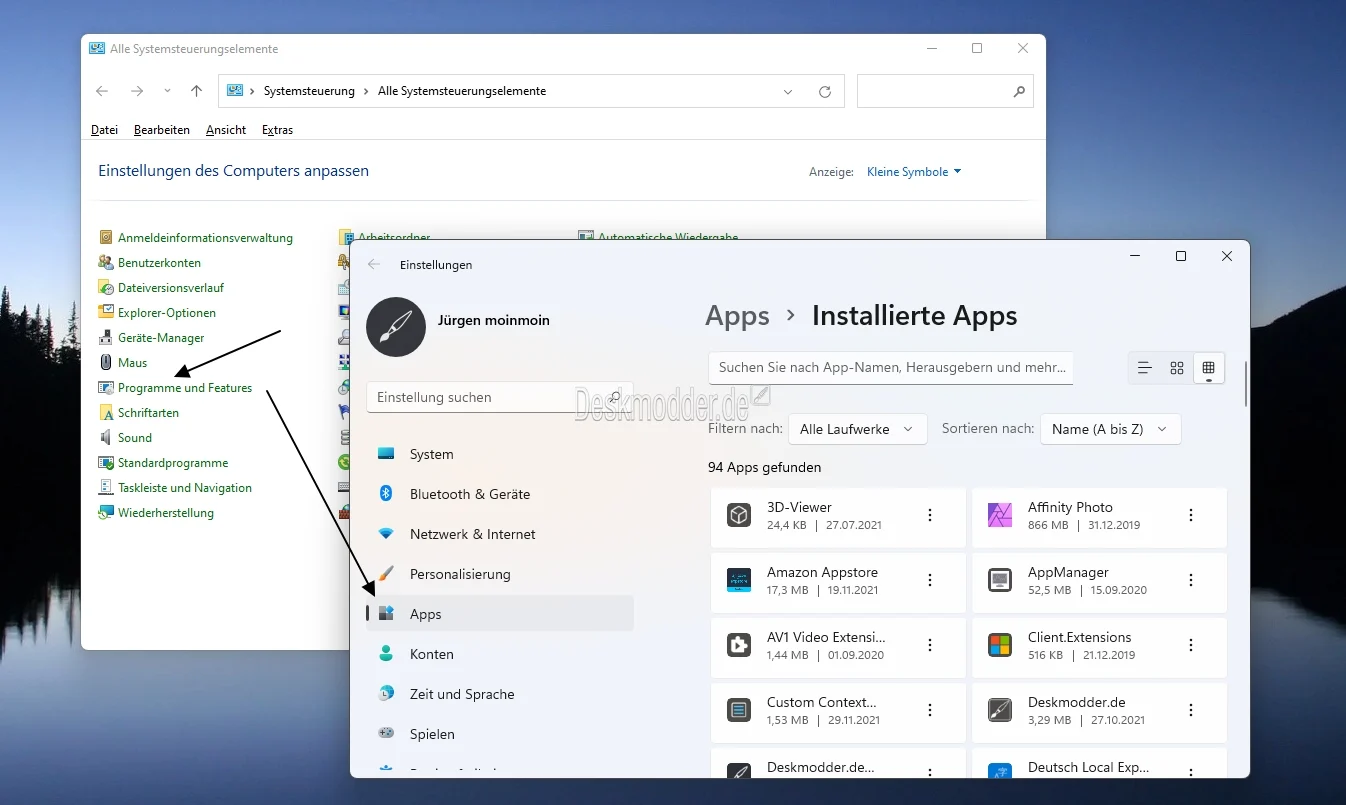1346x805 pixels.
Task: Open more options for AppManager
Action: pos(1191,580)
